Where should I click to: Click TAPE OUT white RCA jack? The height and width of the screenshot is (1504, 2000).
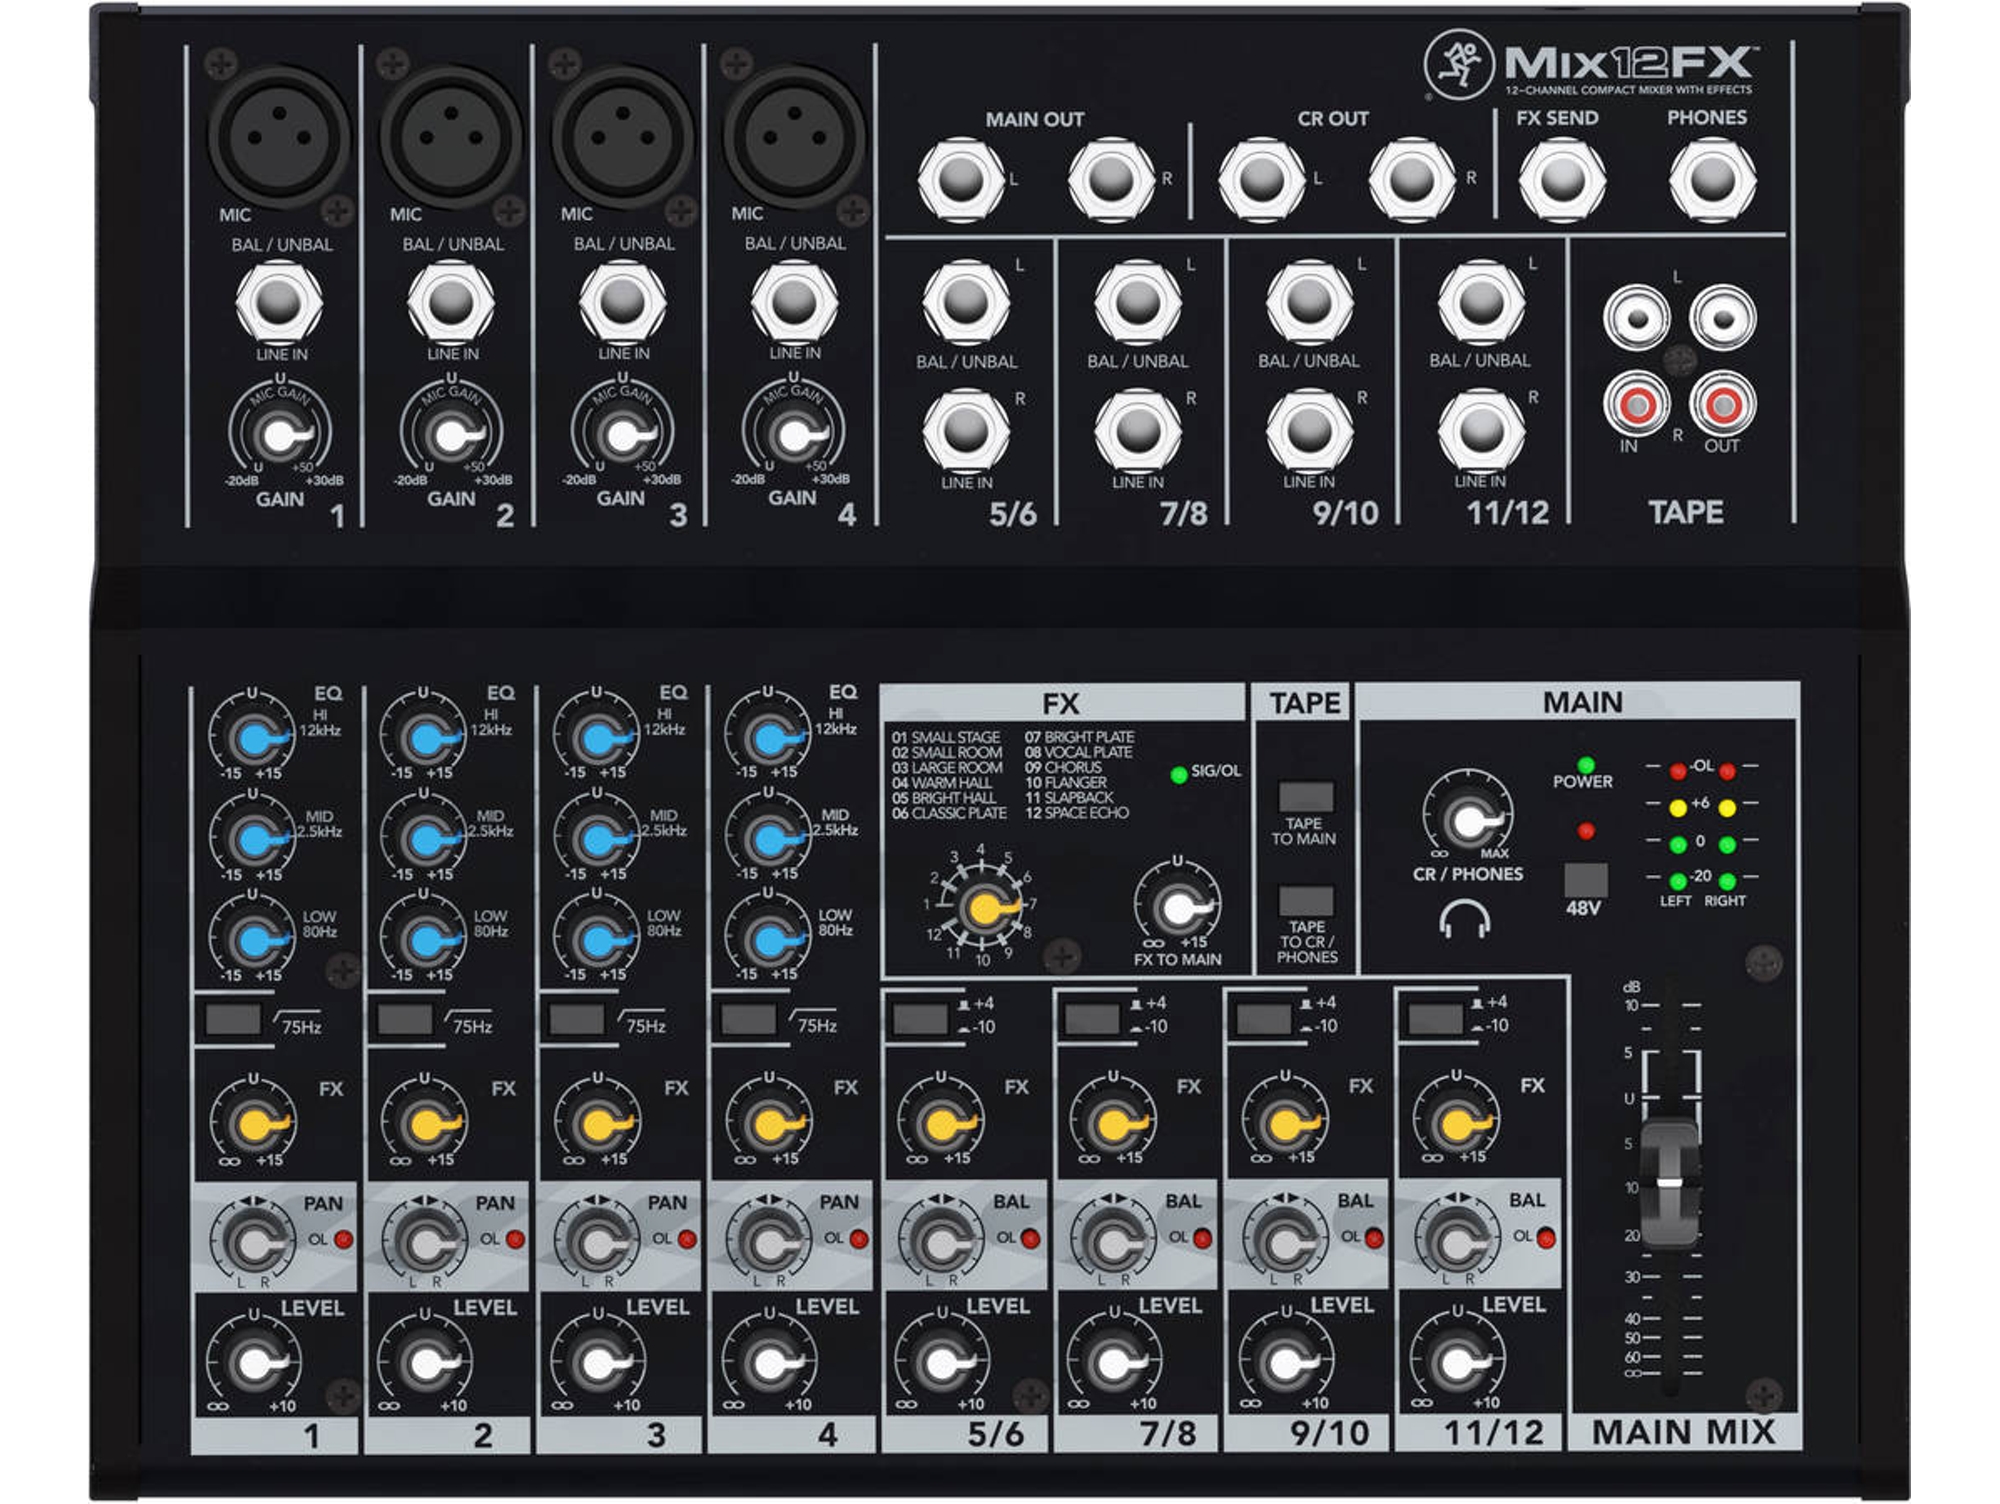tap(1722, 318)
